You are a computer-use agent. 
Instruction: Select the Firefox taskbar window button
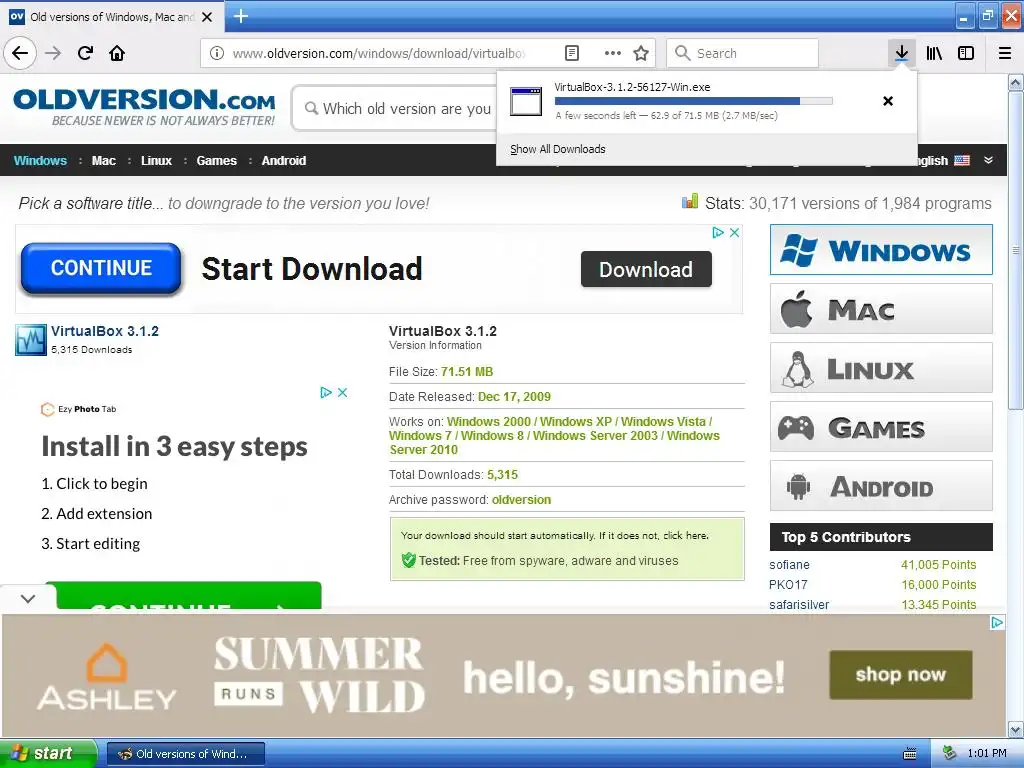185,754
